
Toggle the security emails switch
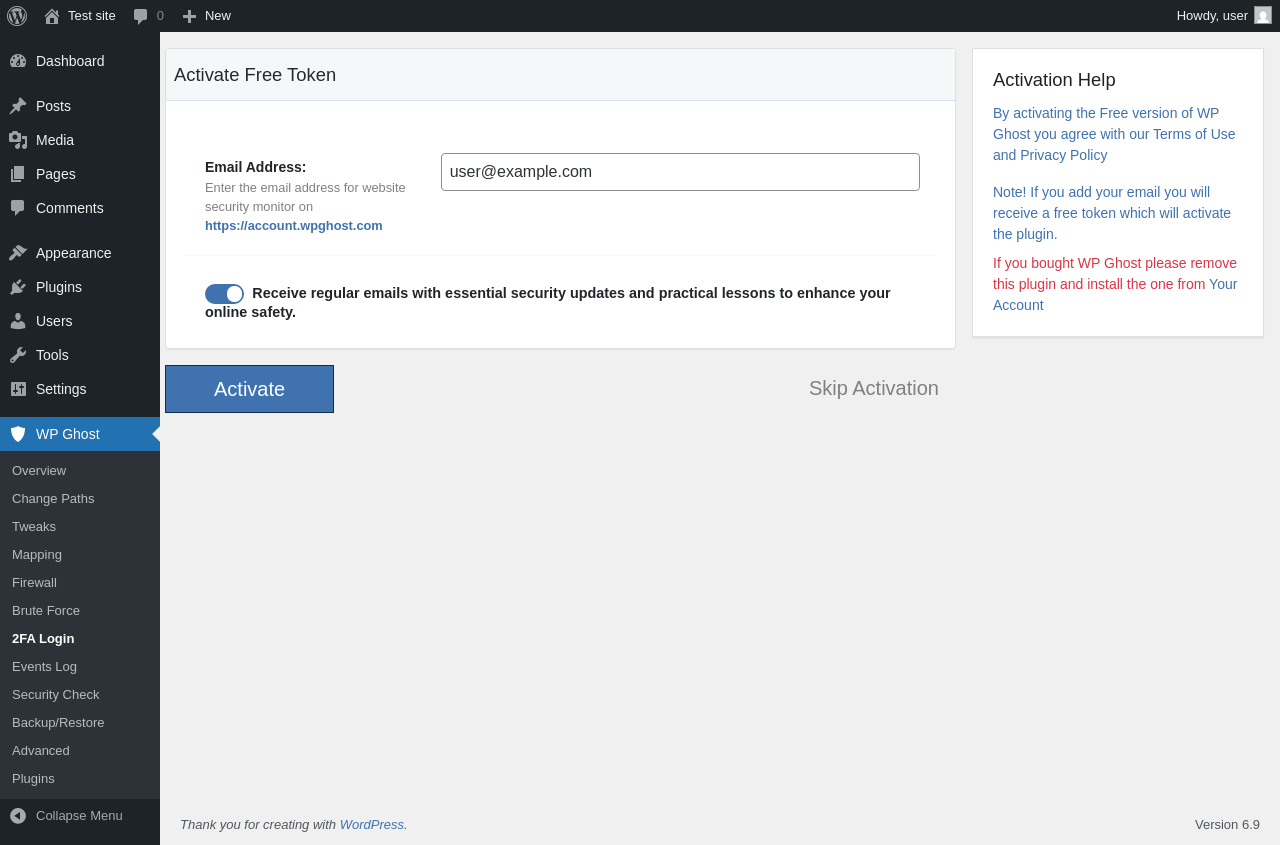point(224,294)
